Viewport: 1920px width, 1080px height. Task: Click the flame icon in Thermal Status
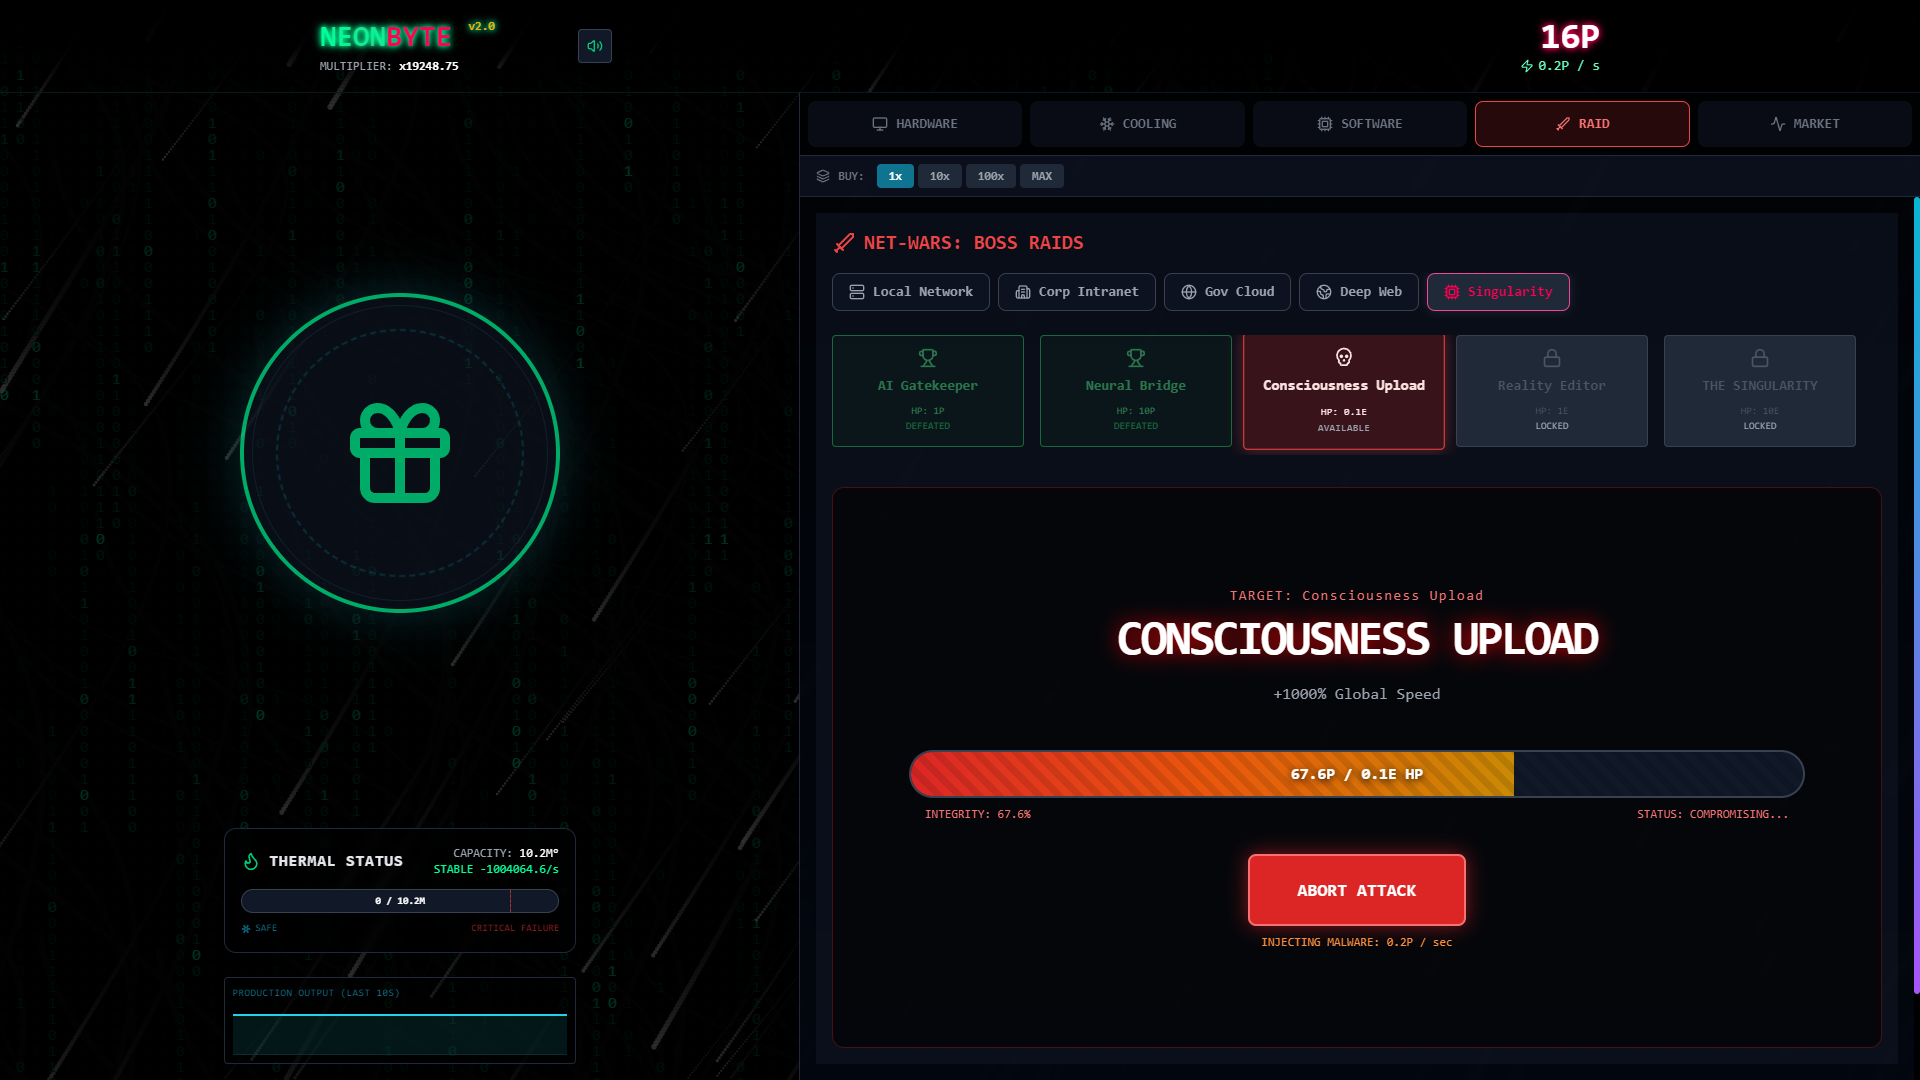click(251, 861)
